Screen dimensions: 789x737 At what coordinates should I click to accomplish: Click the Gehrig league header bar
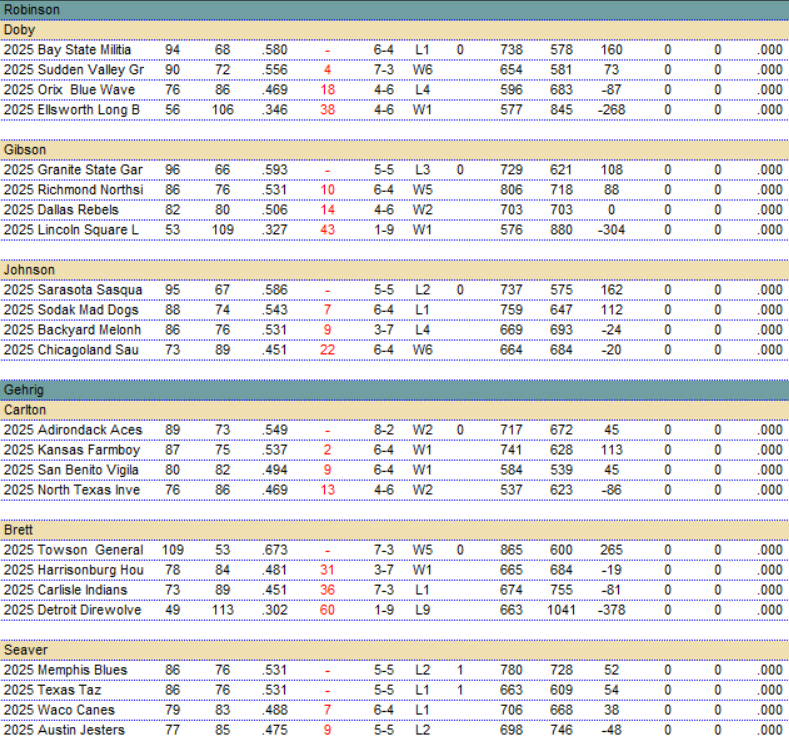(x=27, y=389)
